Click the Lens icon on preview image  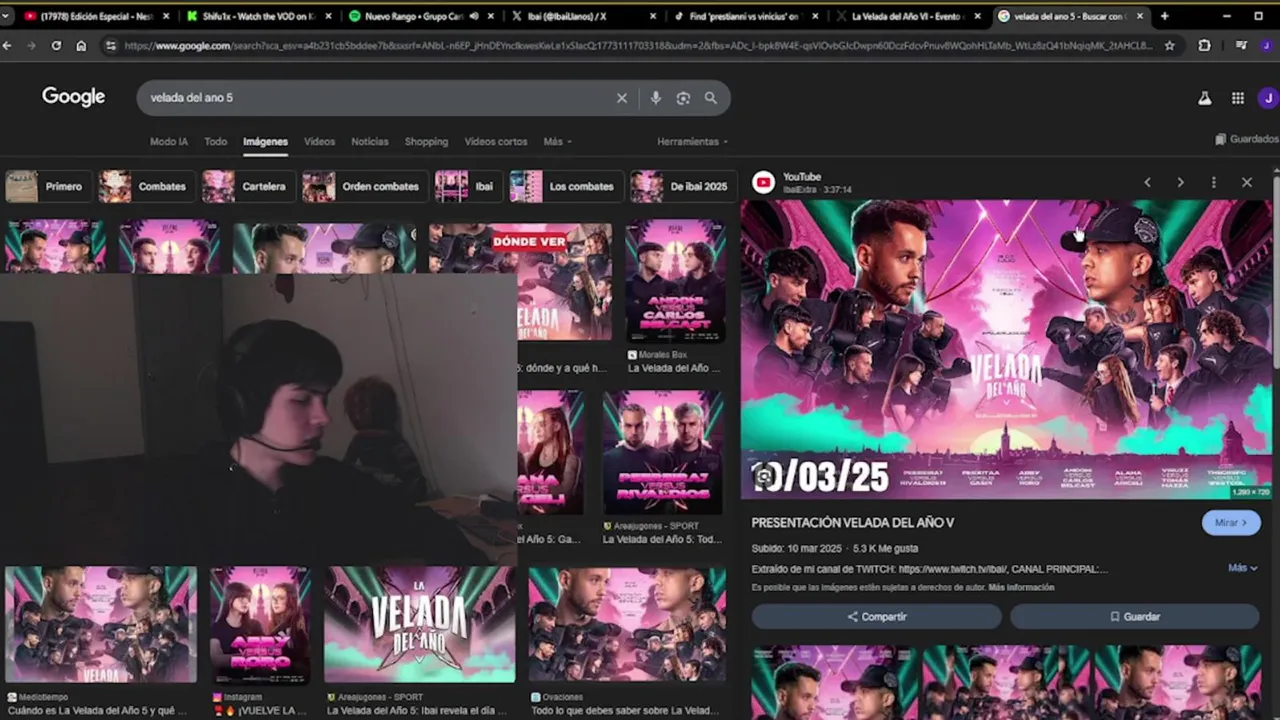click(764, 477)
